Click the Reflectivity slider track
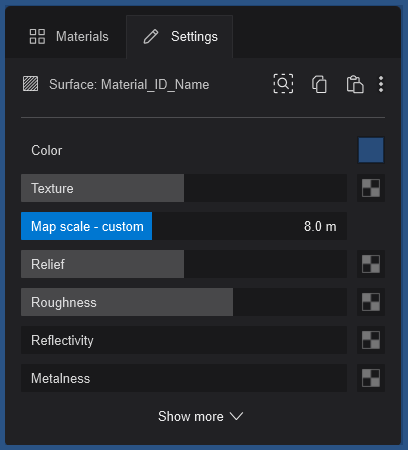 click(184, 340)
